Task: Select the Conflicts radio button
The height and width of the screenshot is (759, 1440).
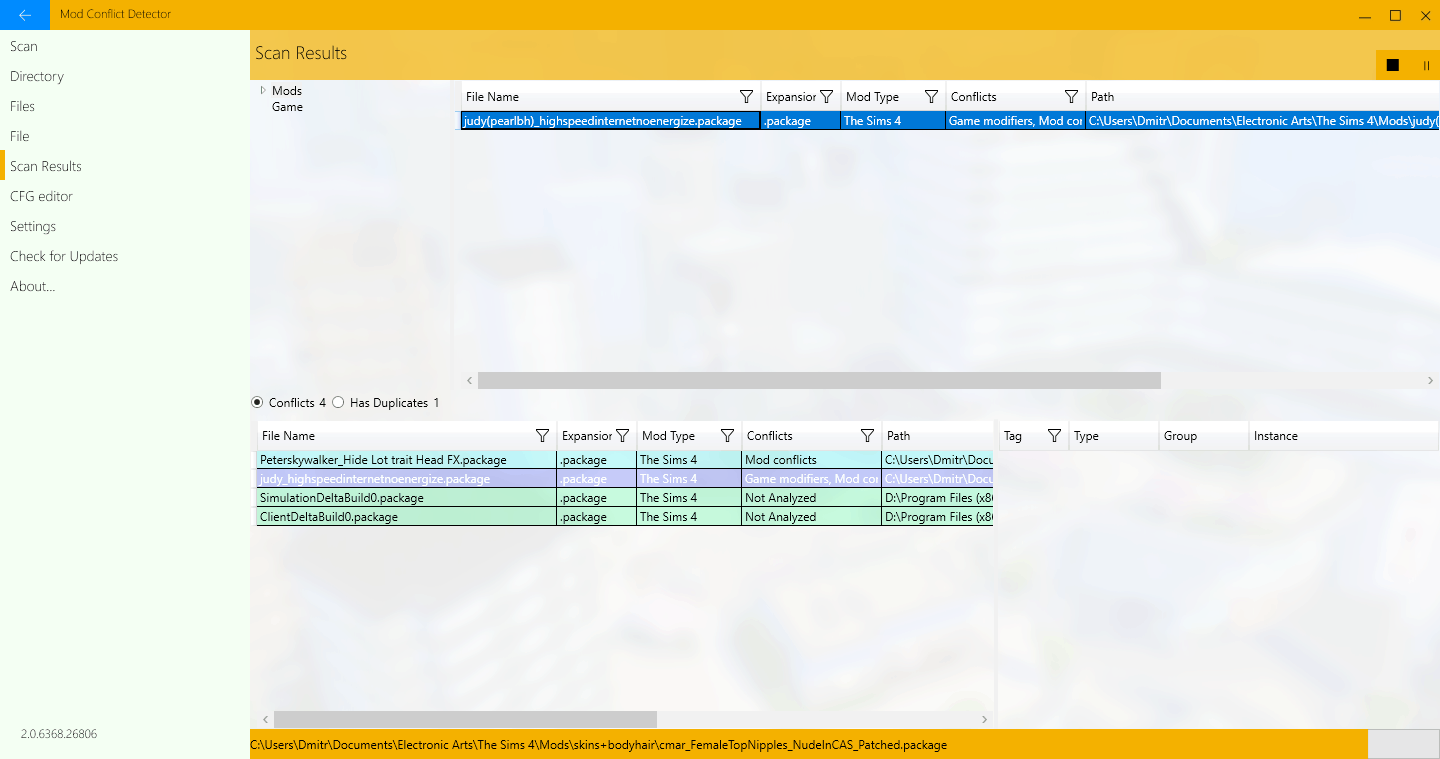Action: coord(257,403)
